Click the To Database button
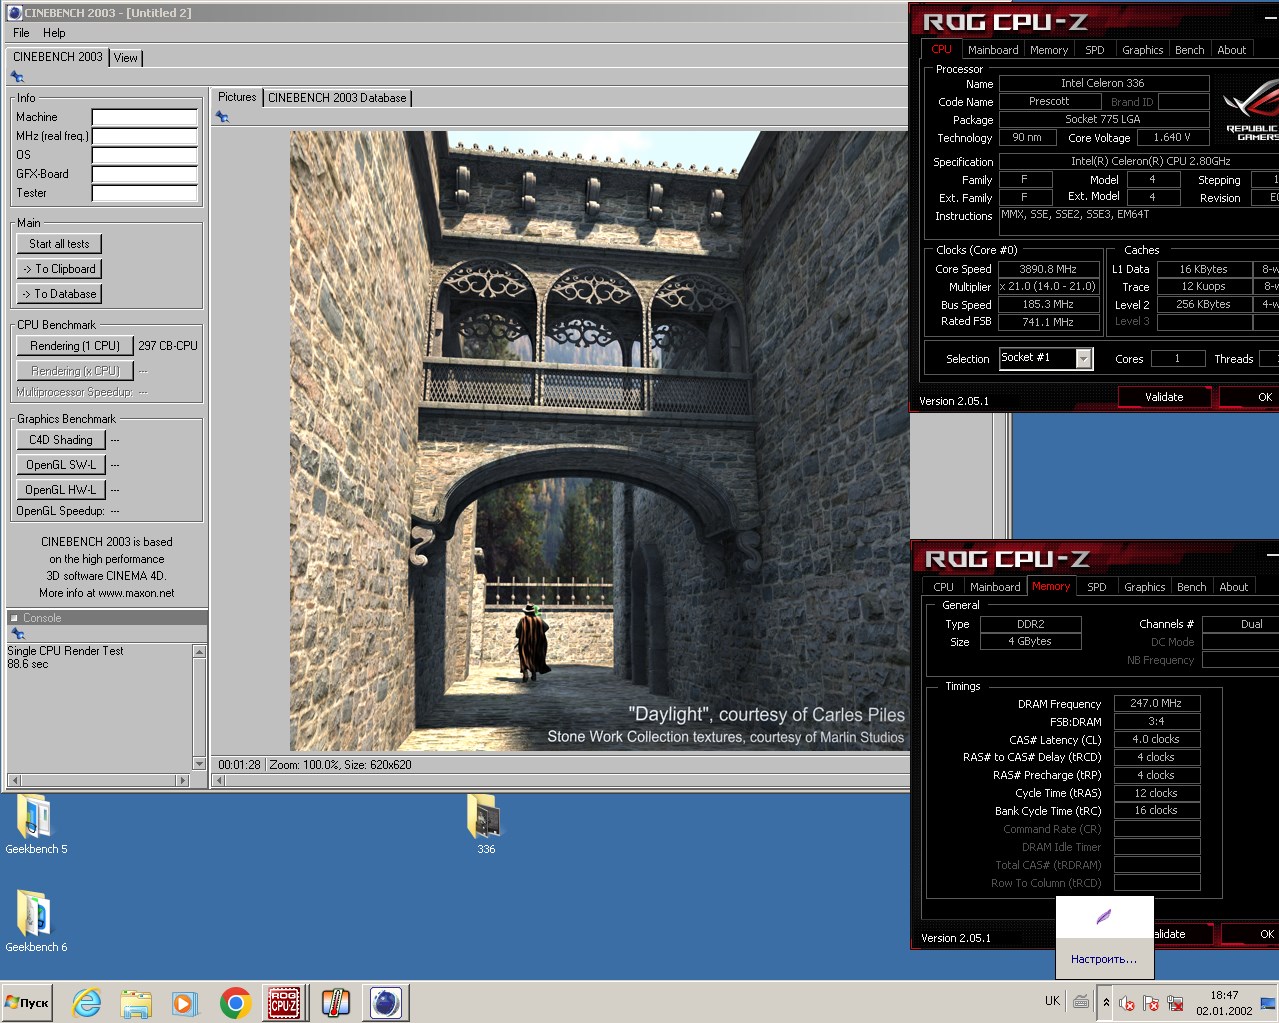 pyautogui.click(x=59, y=294)
